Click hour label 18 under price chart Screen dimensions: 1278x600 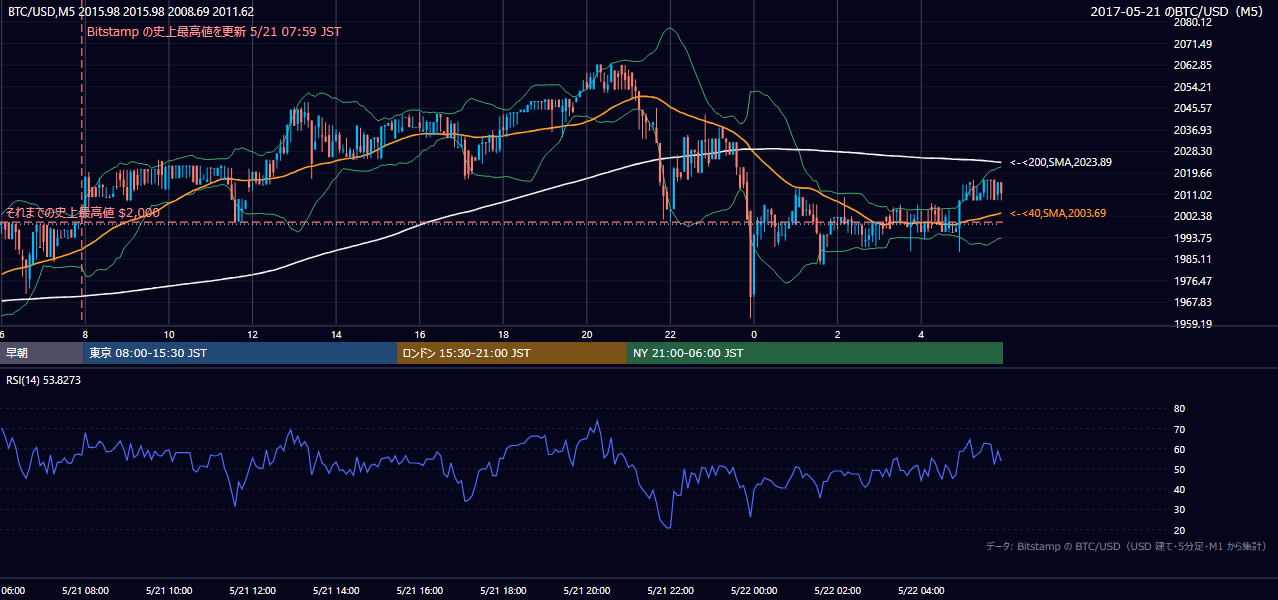504,335
